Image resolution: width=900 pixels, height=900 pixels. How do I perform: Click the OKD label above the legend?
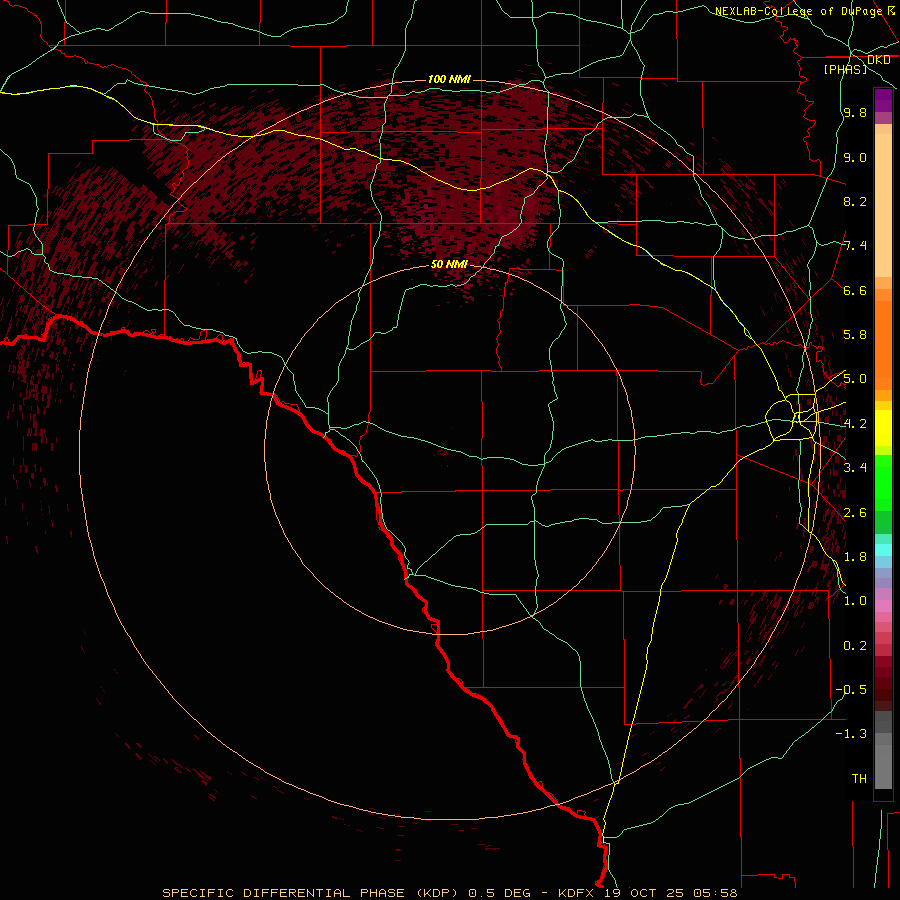[879, 60]
